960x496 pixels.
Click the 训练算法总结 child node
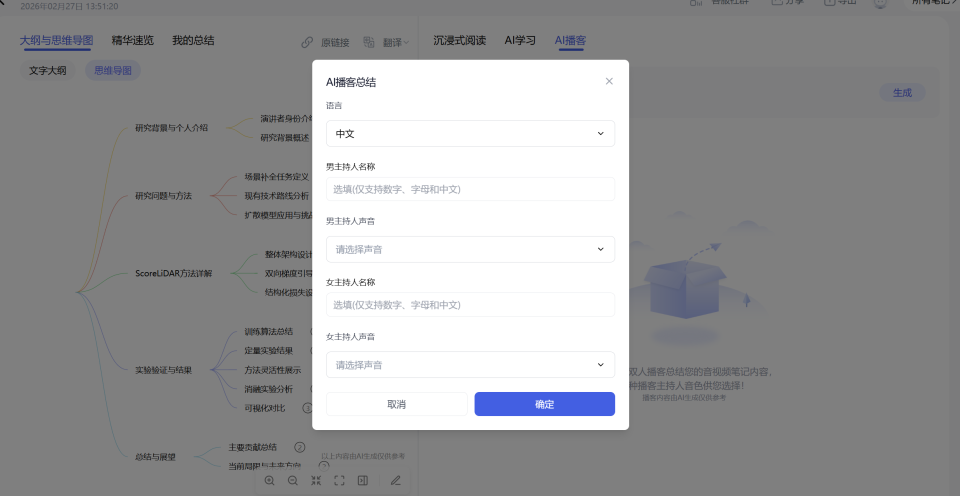click(269, 331)
